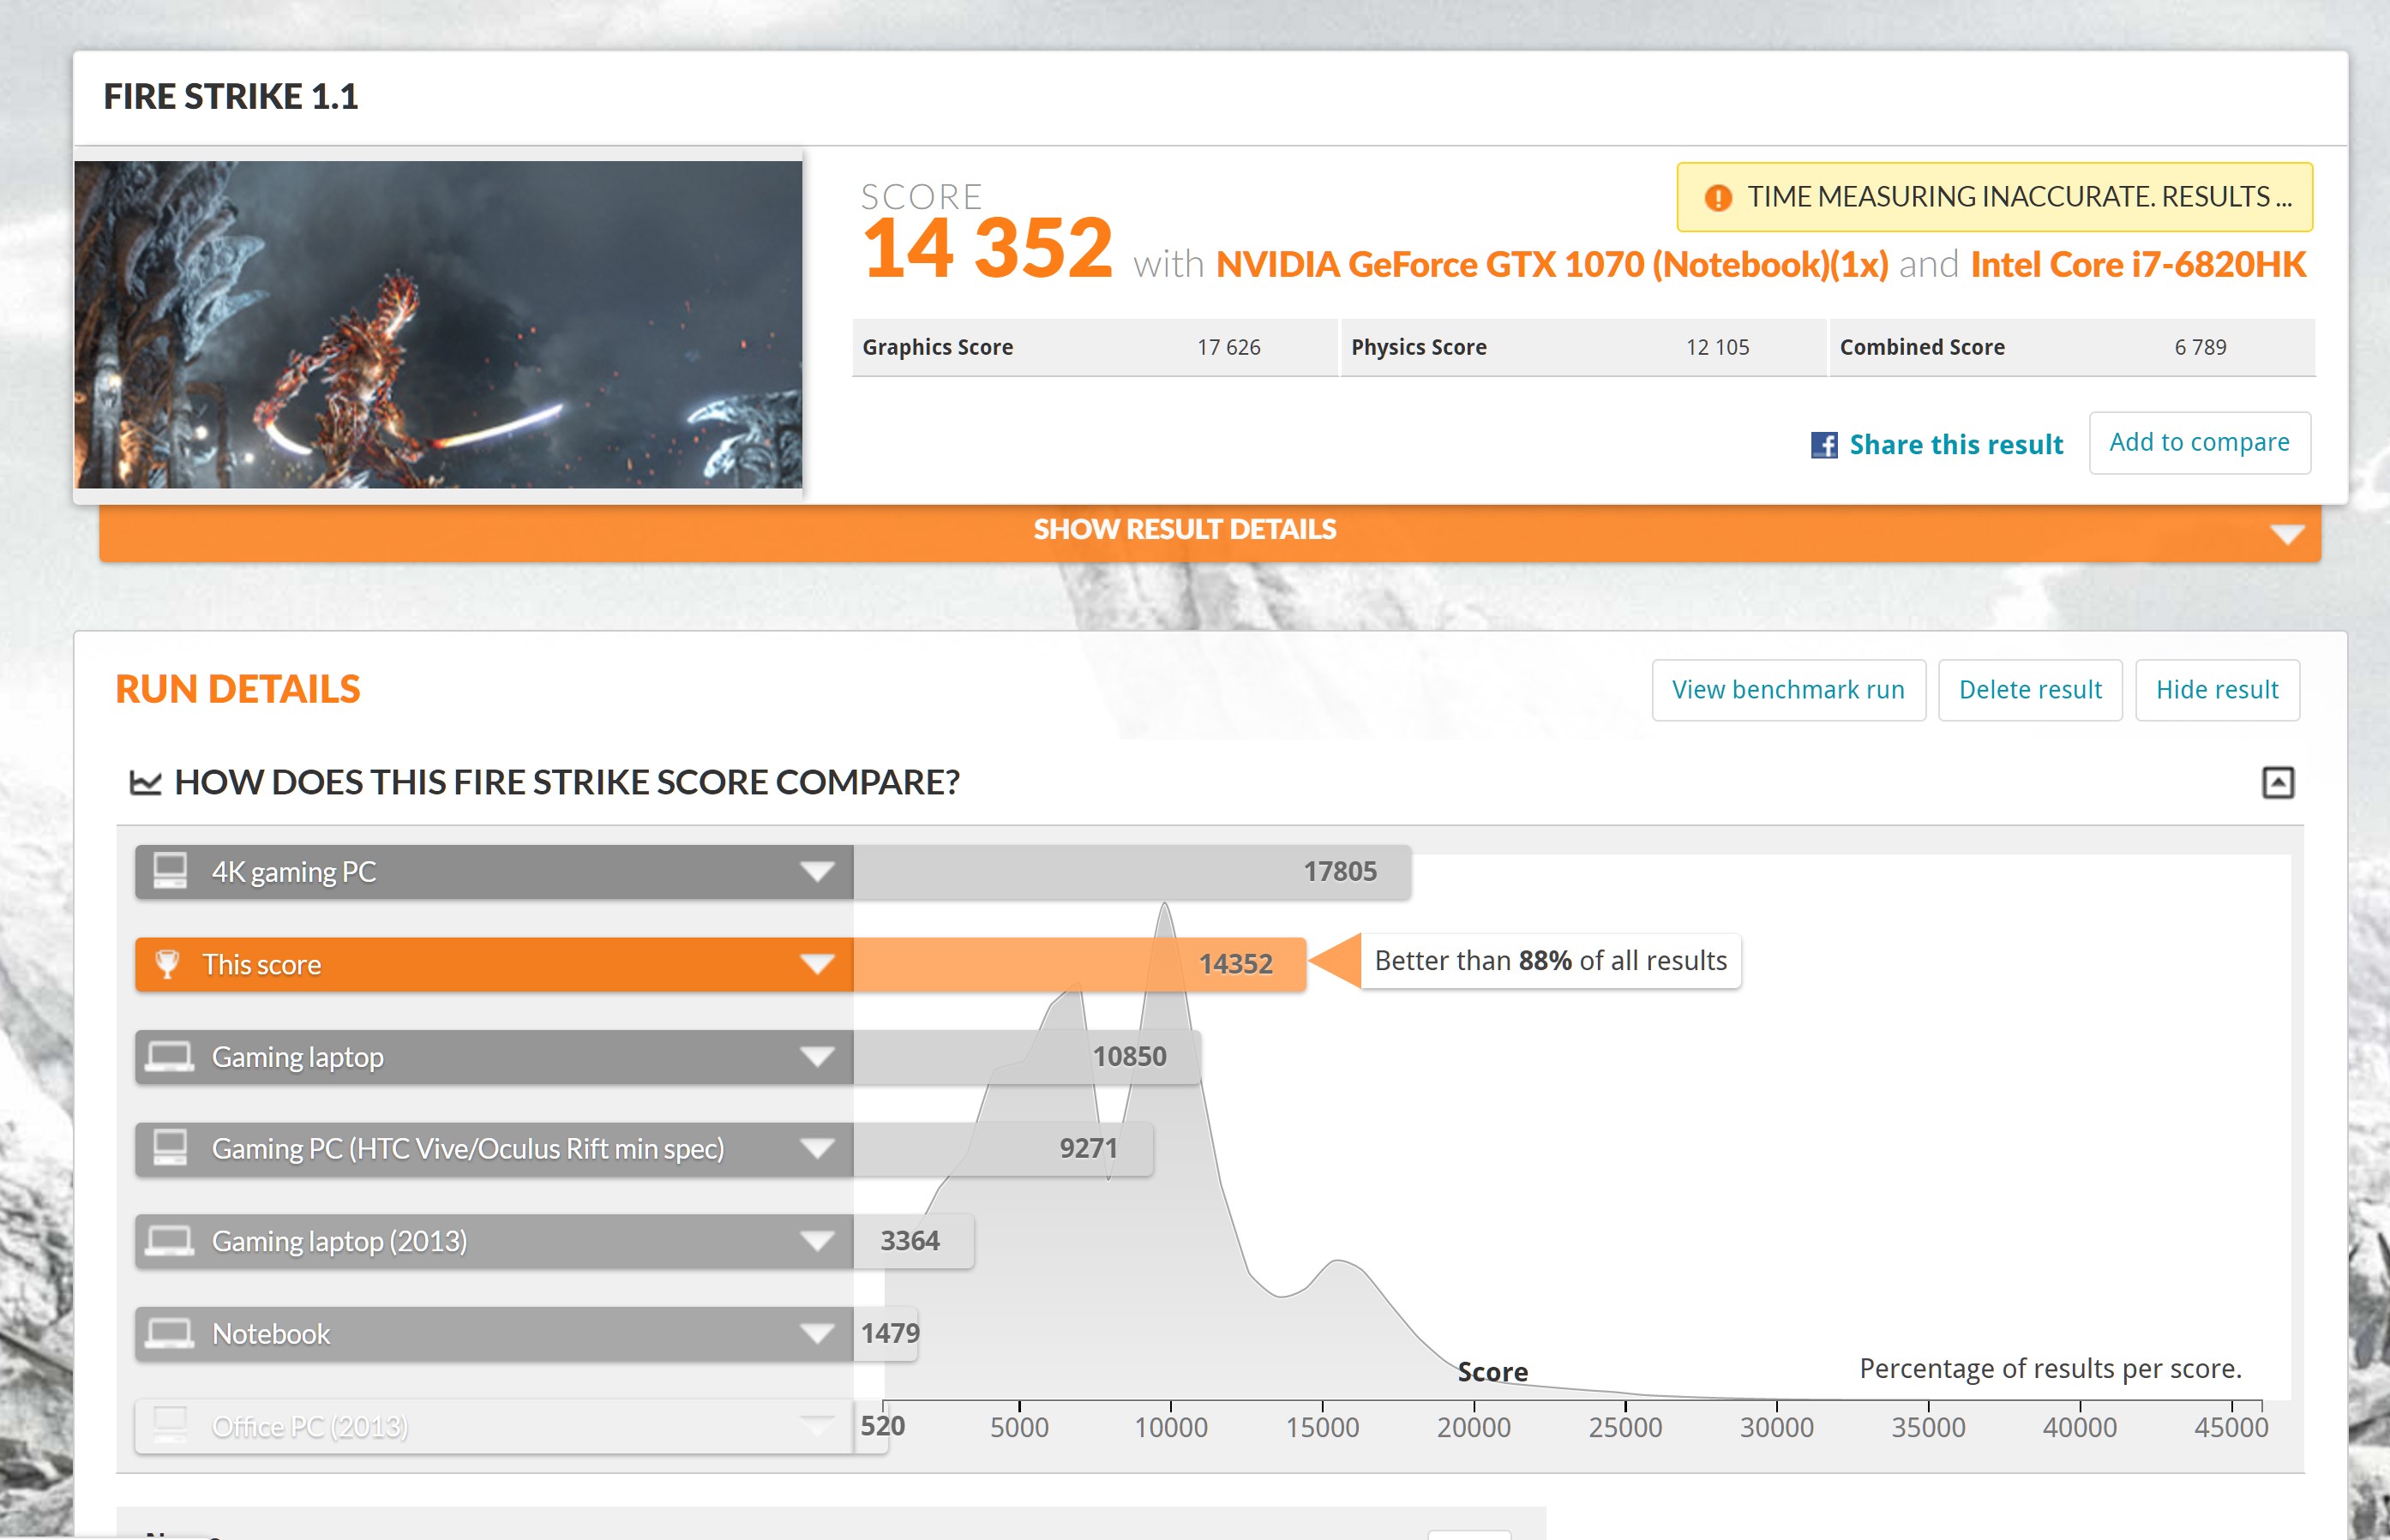
Task: Expand the Gaming laptop (2013) dropdown arrow
Action: [817, 1241]
